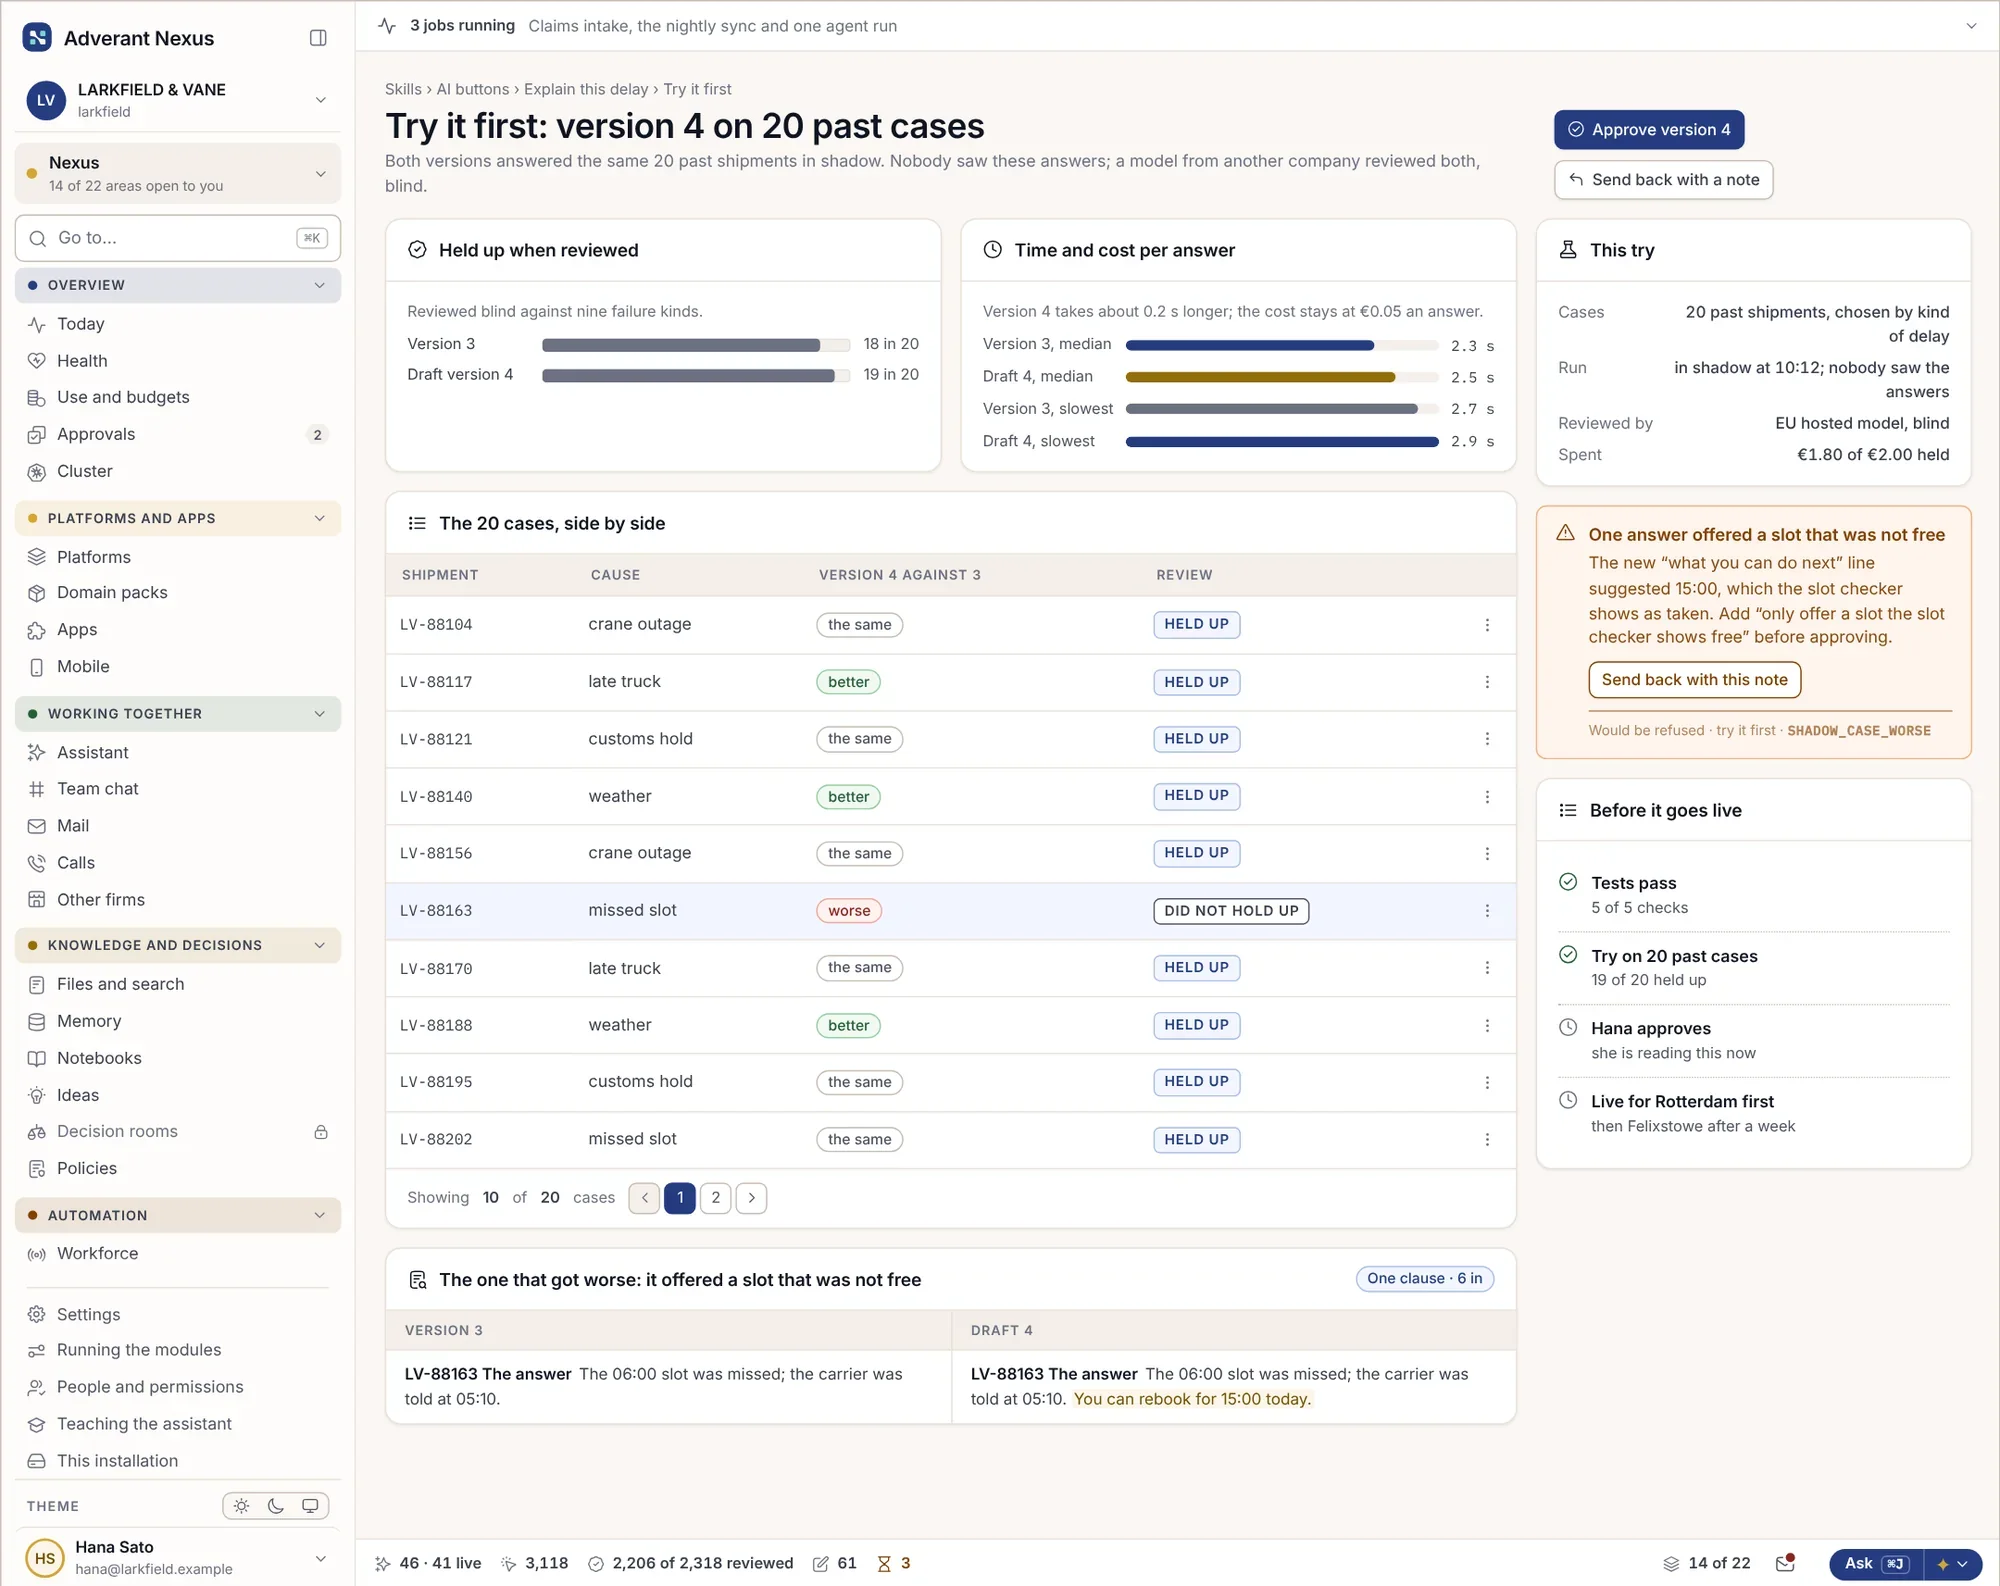The width and height of the screenshot is (2000, 1586).
Task: Collapse Platforms and Apps section
Action: [x=178, y=519]
